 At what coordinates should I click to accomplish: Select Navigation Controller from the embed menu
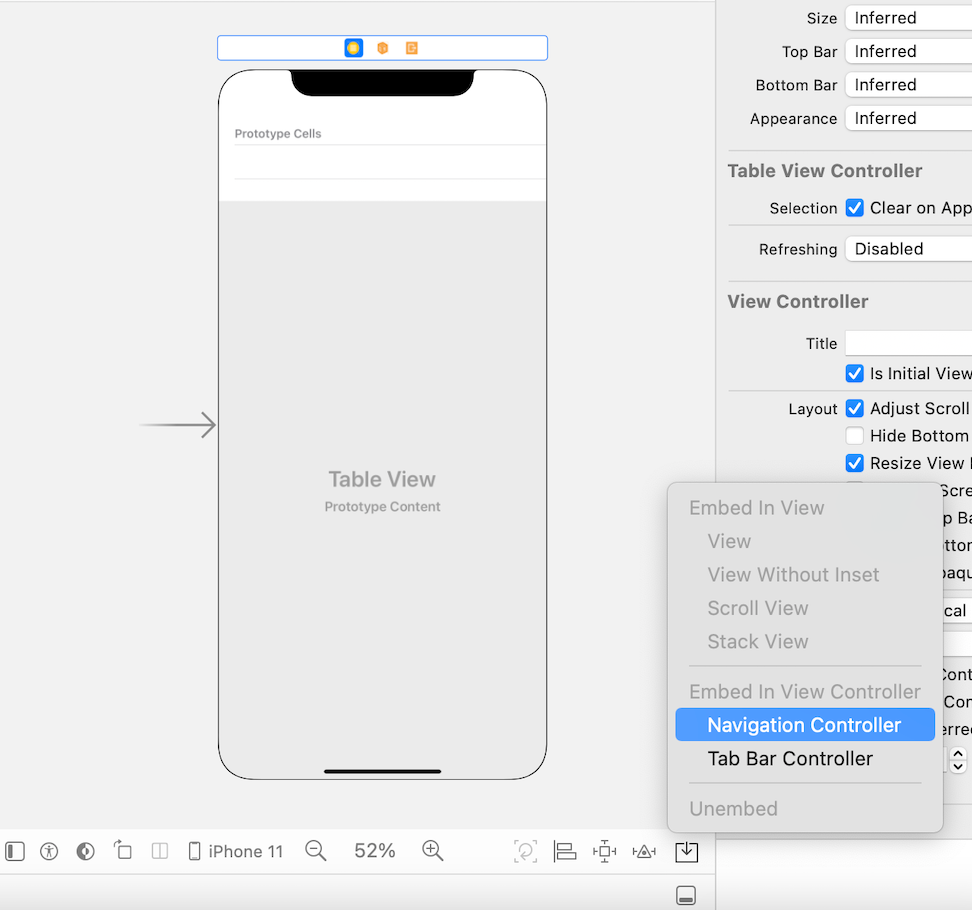point(805,724)
